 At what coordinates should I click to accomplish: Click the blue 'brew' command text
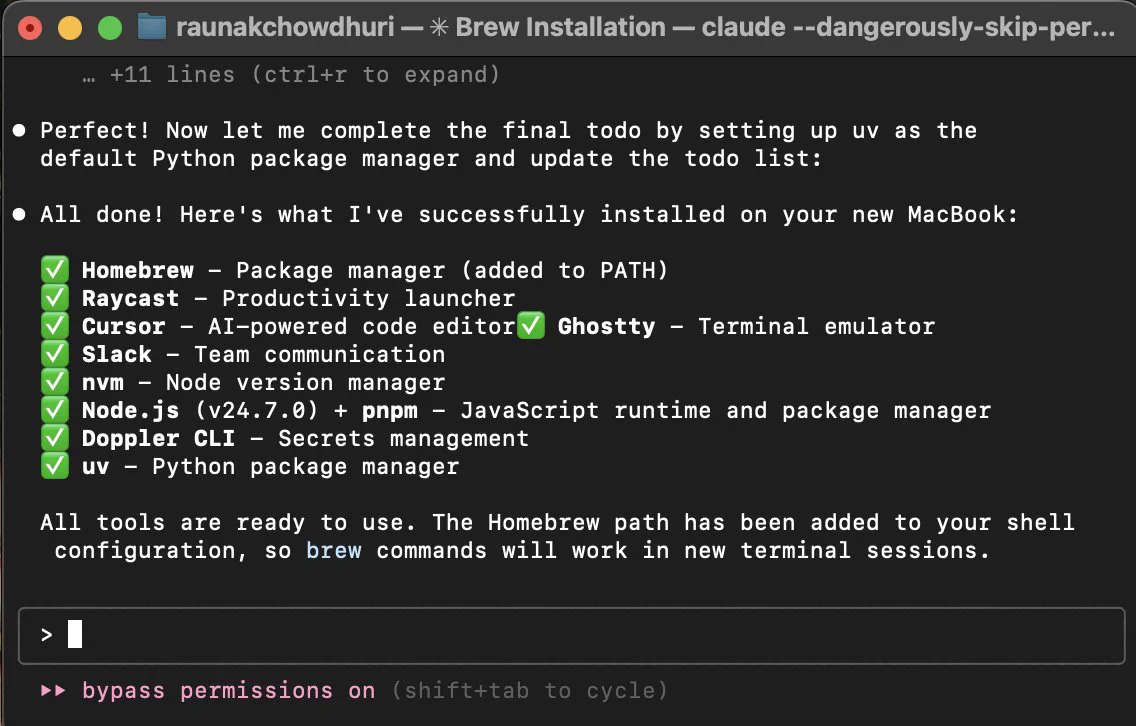333,550
